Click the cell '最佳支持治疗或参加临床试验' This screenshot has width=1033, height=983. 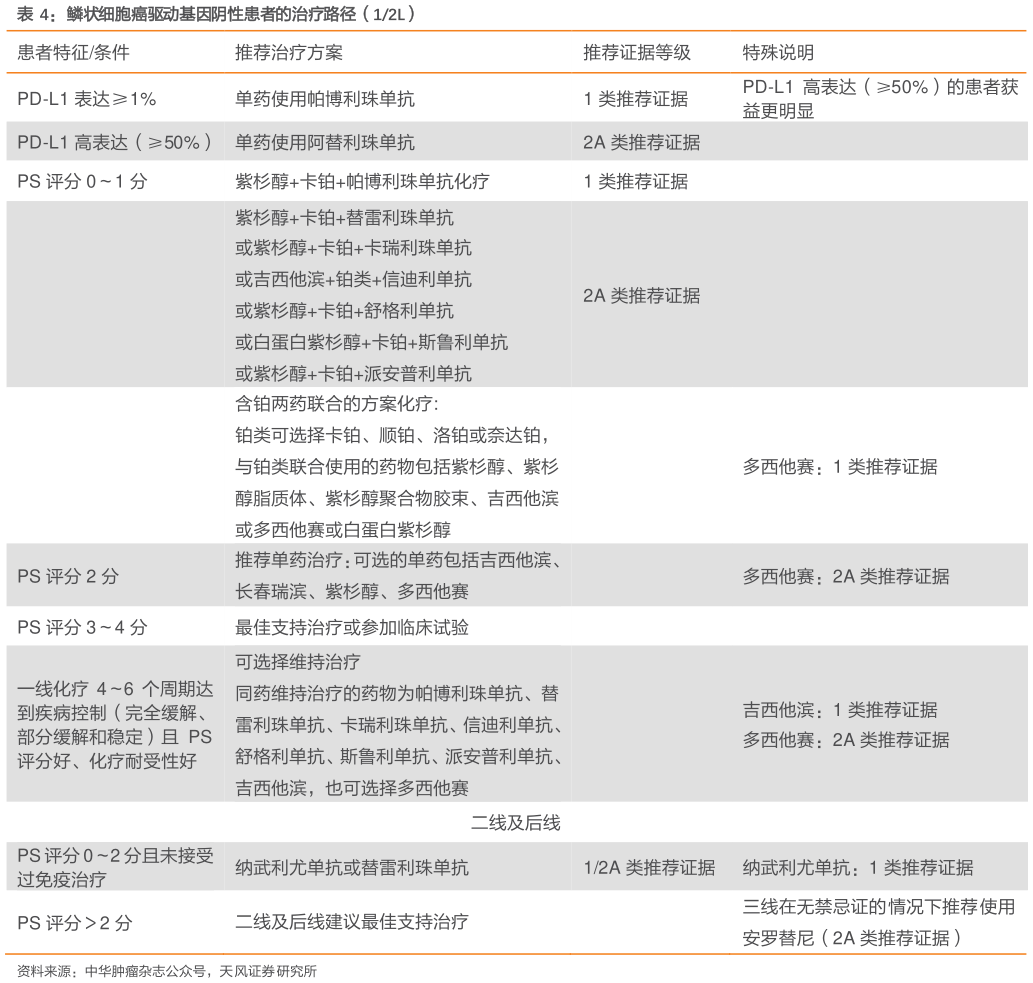tap(352, 627)
